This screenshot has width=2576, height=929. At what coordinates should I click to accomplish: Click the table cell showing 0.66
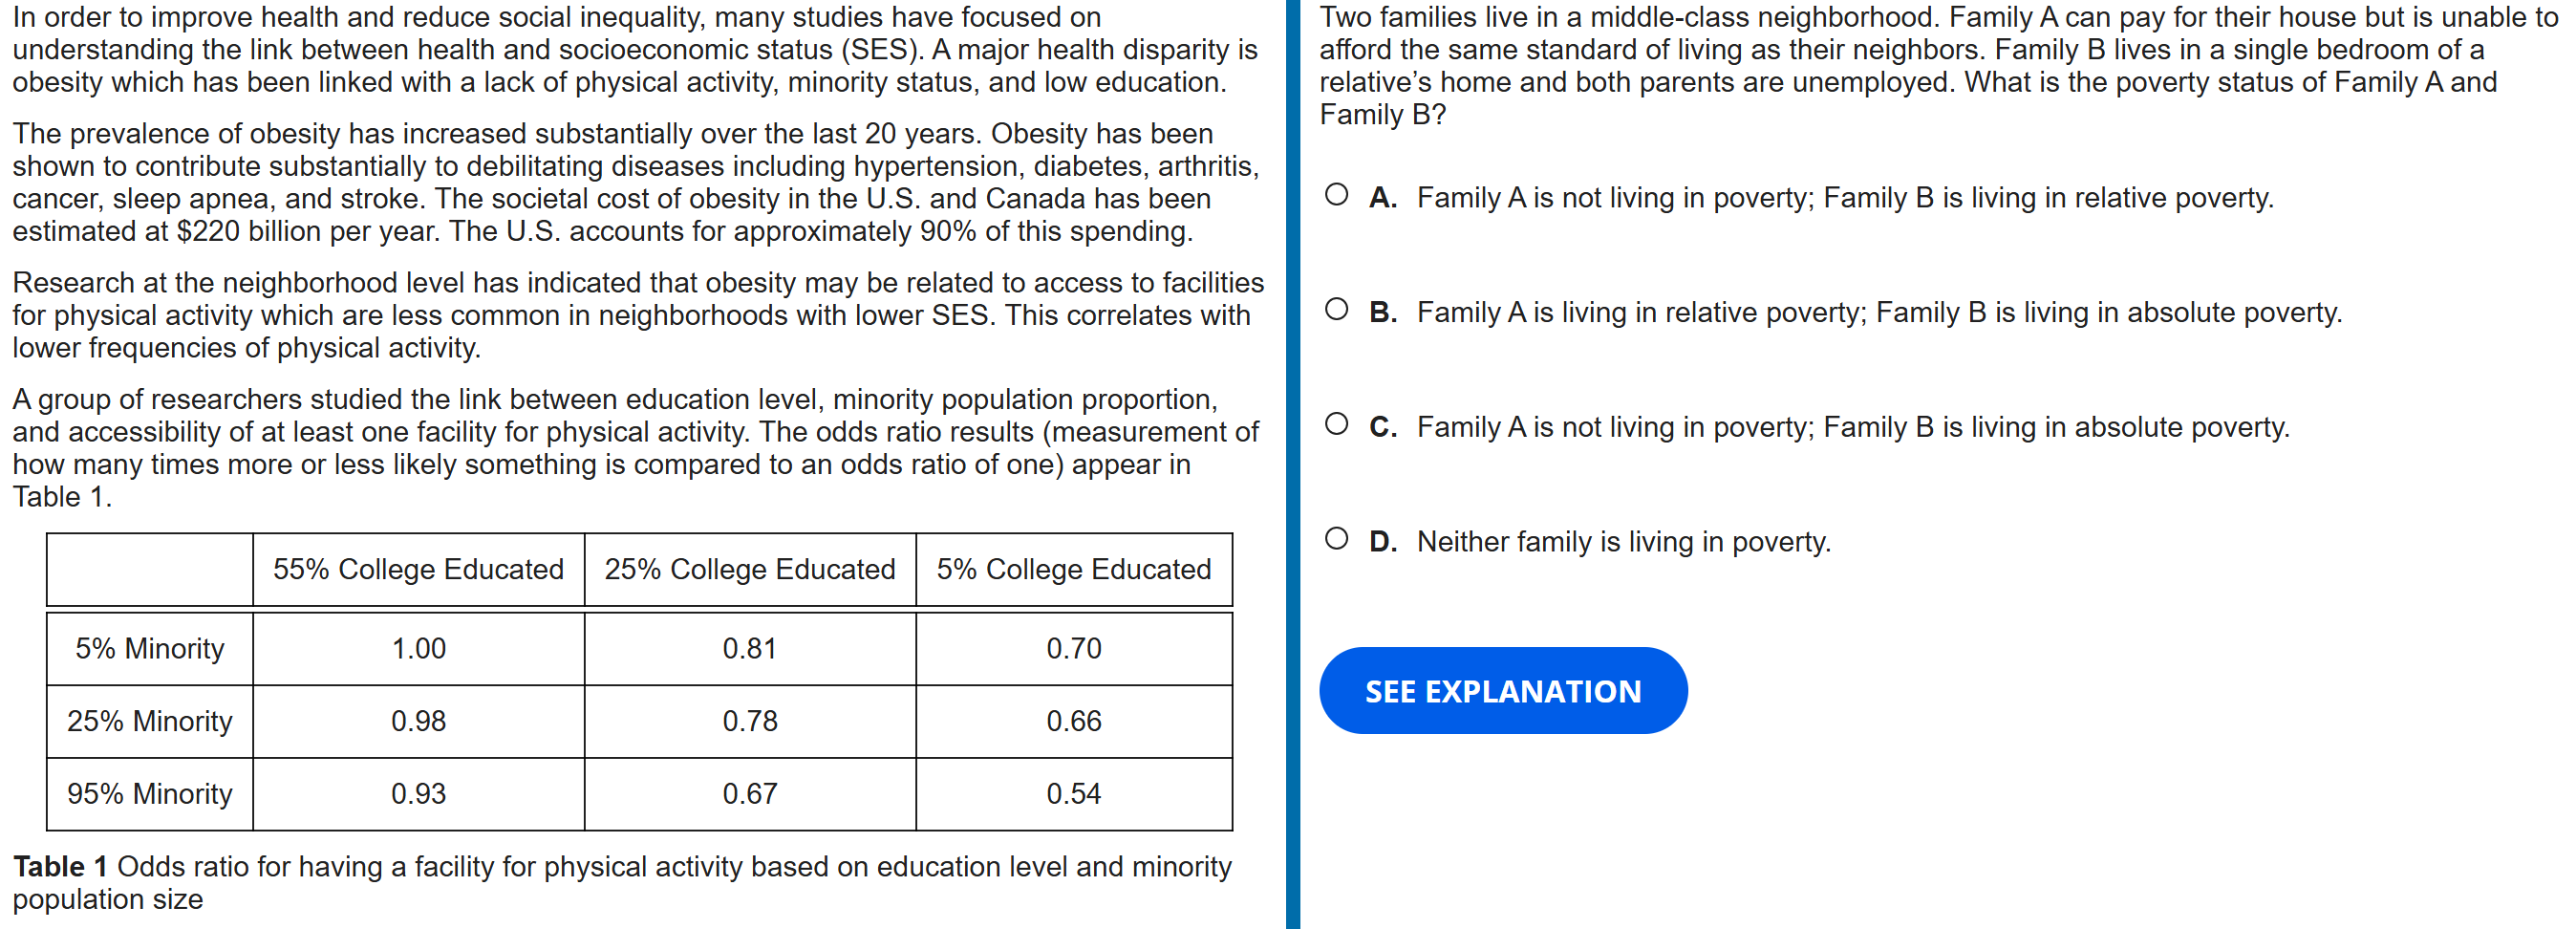click(x=1073, y=721)
